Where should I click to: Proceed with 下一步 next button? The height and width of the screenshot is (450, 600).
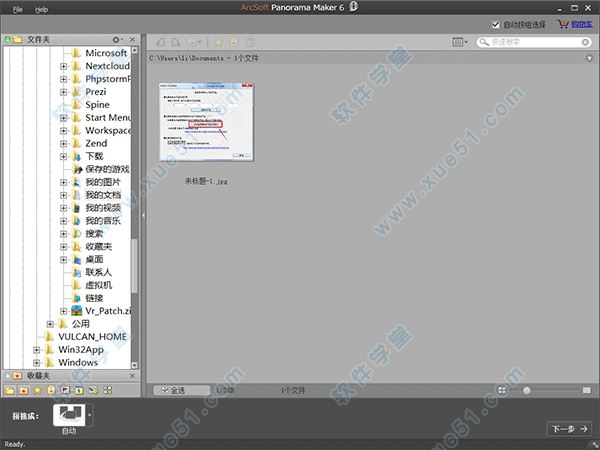pos(569,429)
